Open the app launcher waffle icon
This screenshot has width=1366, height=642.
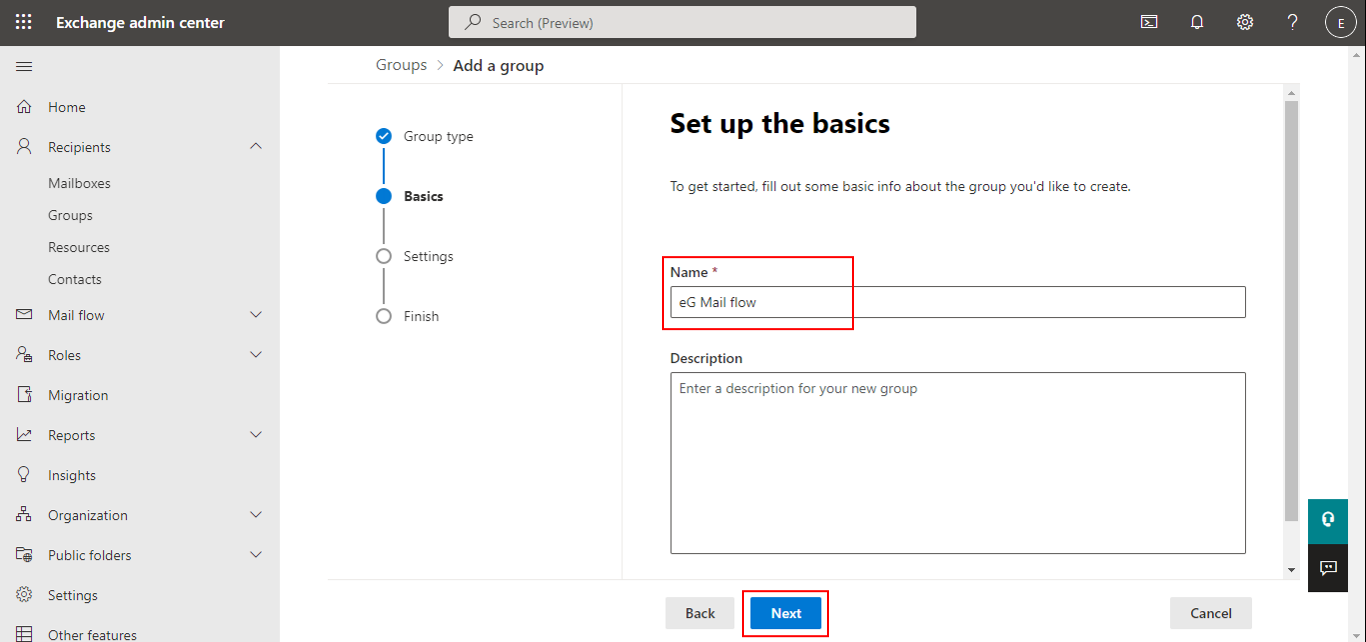coord(23,22)
